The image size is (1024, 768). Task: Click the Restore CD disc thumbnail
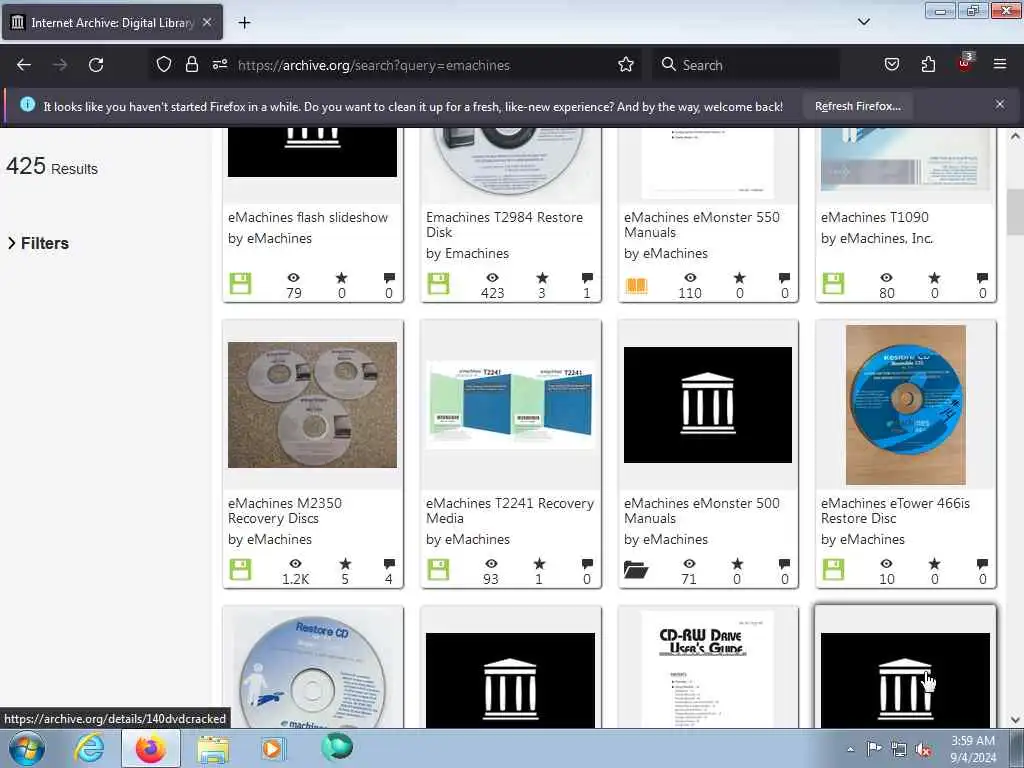(x=312, y=670)
